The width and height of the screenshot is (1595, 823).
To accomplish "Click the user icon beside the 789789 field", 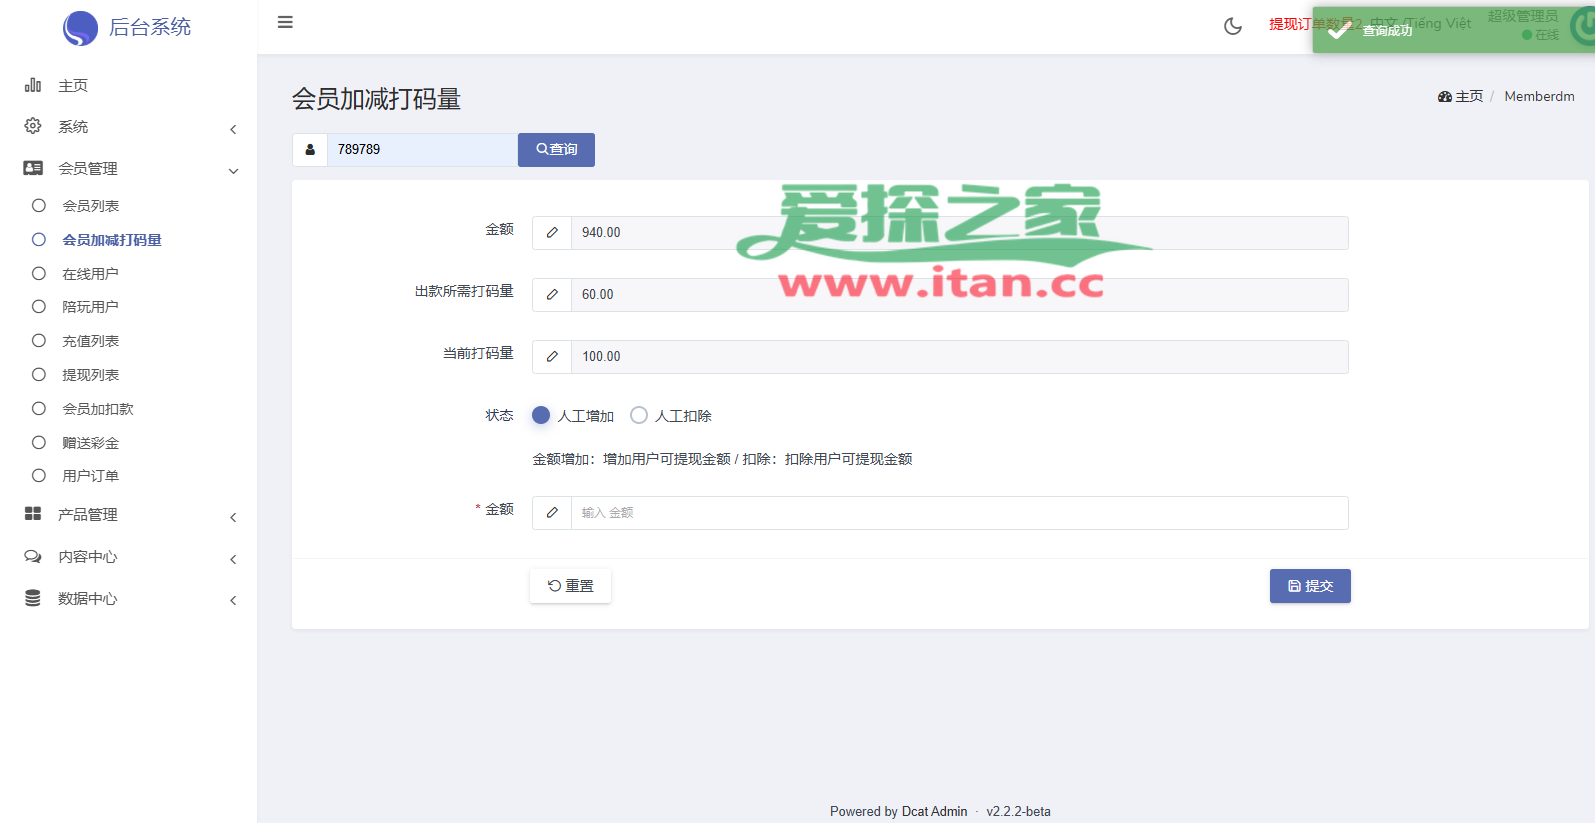I will point(310,150).
